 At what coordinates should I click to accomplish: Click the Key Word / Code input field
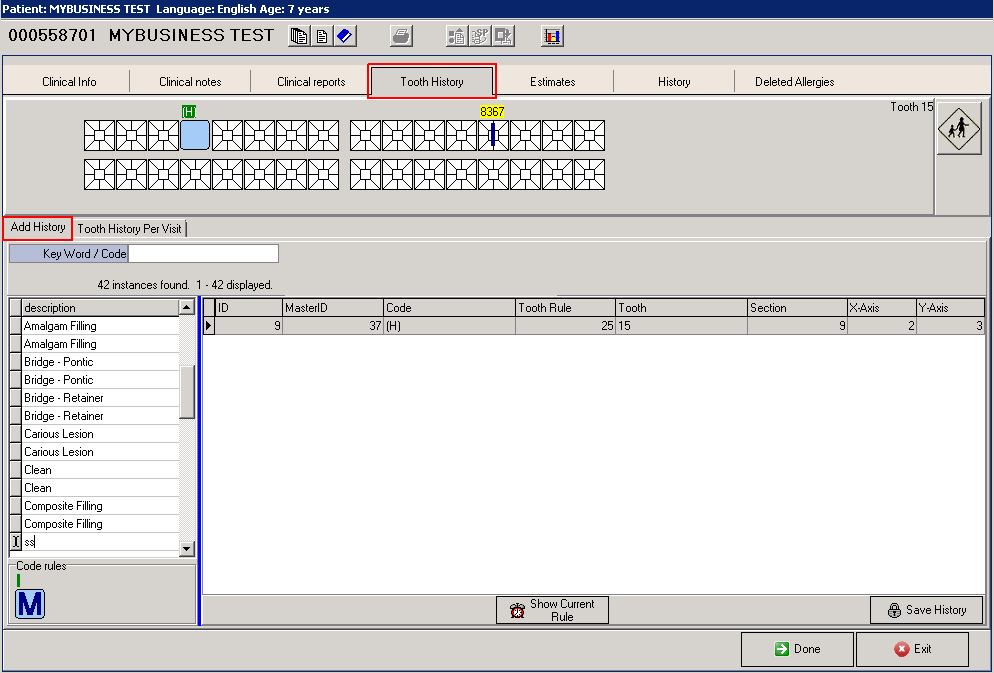[204, 254]
